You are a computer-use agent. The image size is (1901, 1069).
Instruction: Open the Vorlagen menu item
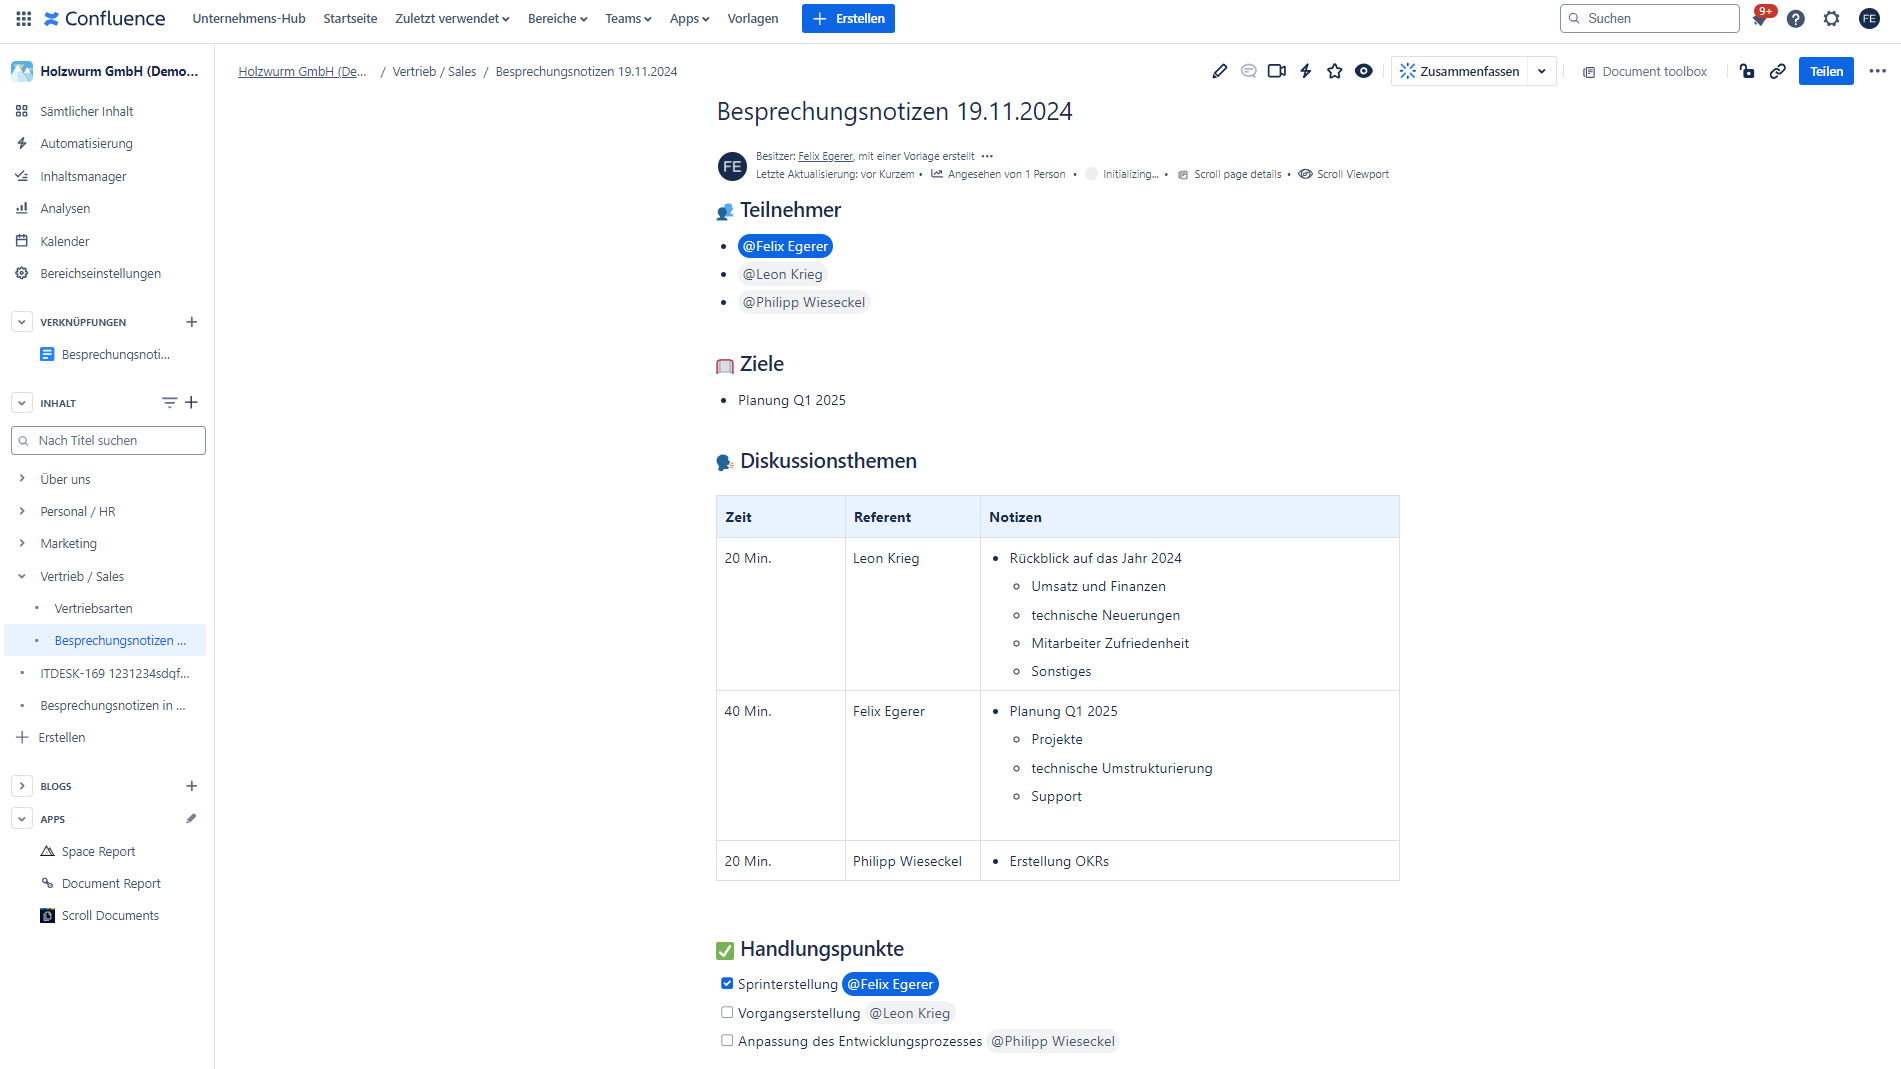click(x=753, y=18)
